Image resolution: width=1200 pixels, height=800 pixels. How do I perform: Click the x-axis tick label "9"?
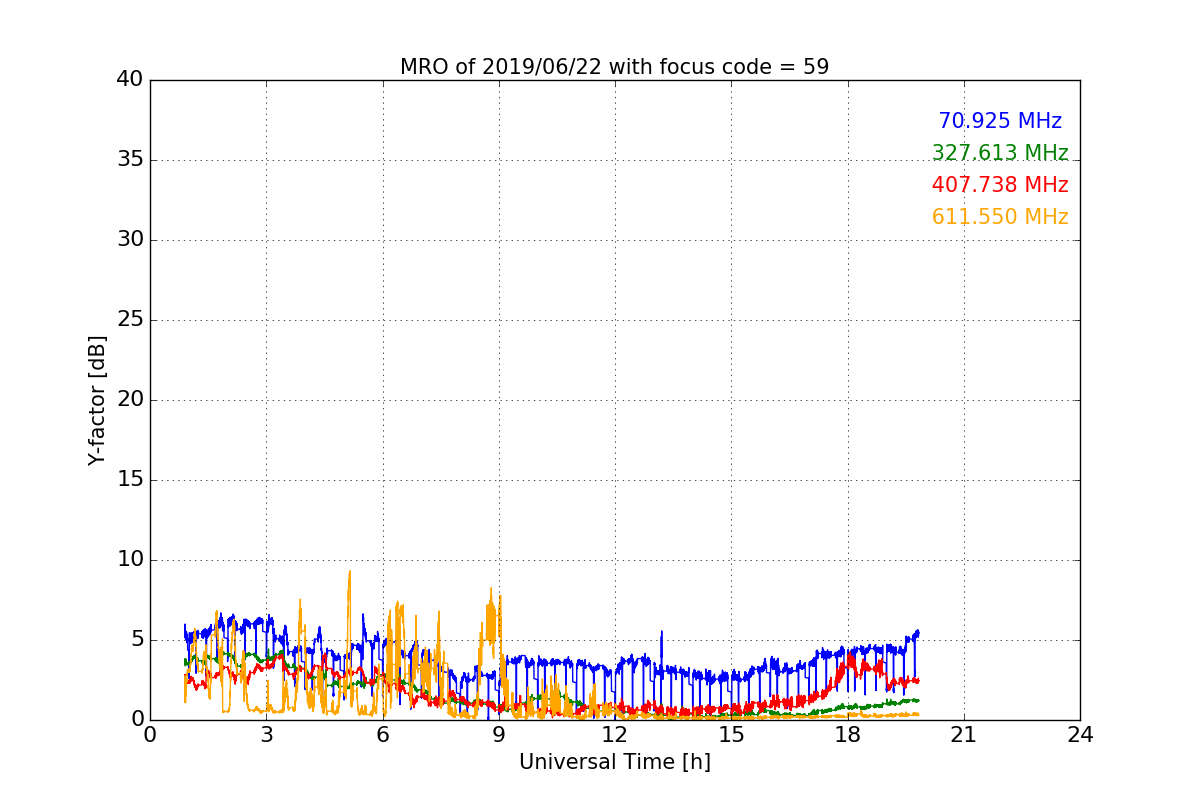499,735
